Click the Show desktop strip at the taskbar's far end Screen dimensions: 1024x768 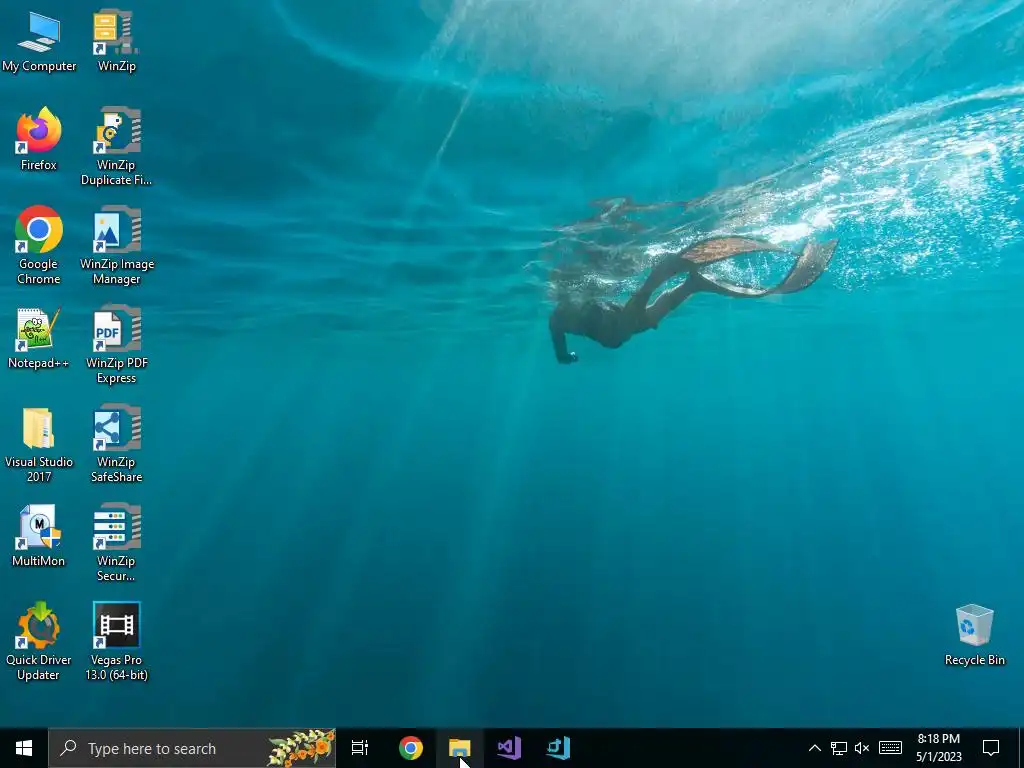(1021, 748)
